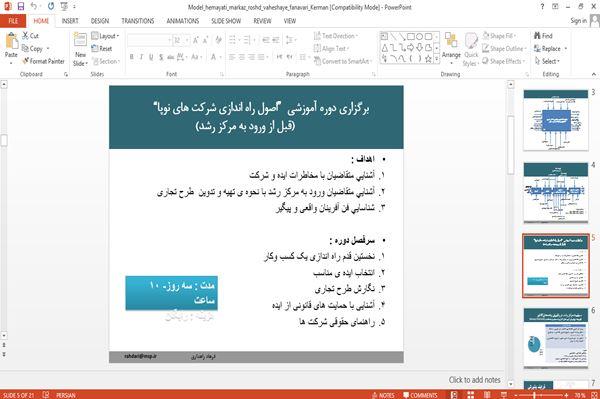The image size is (600, 399).
Task: Switch to Reading View icon
Action: pos(487,395)
